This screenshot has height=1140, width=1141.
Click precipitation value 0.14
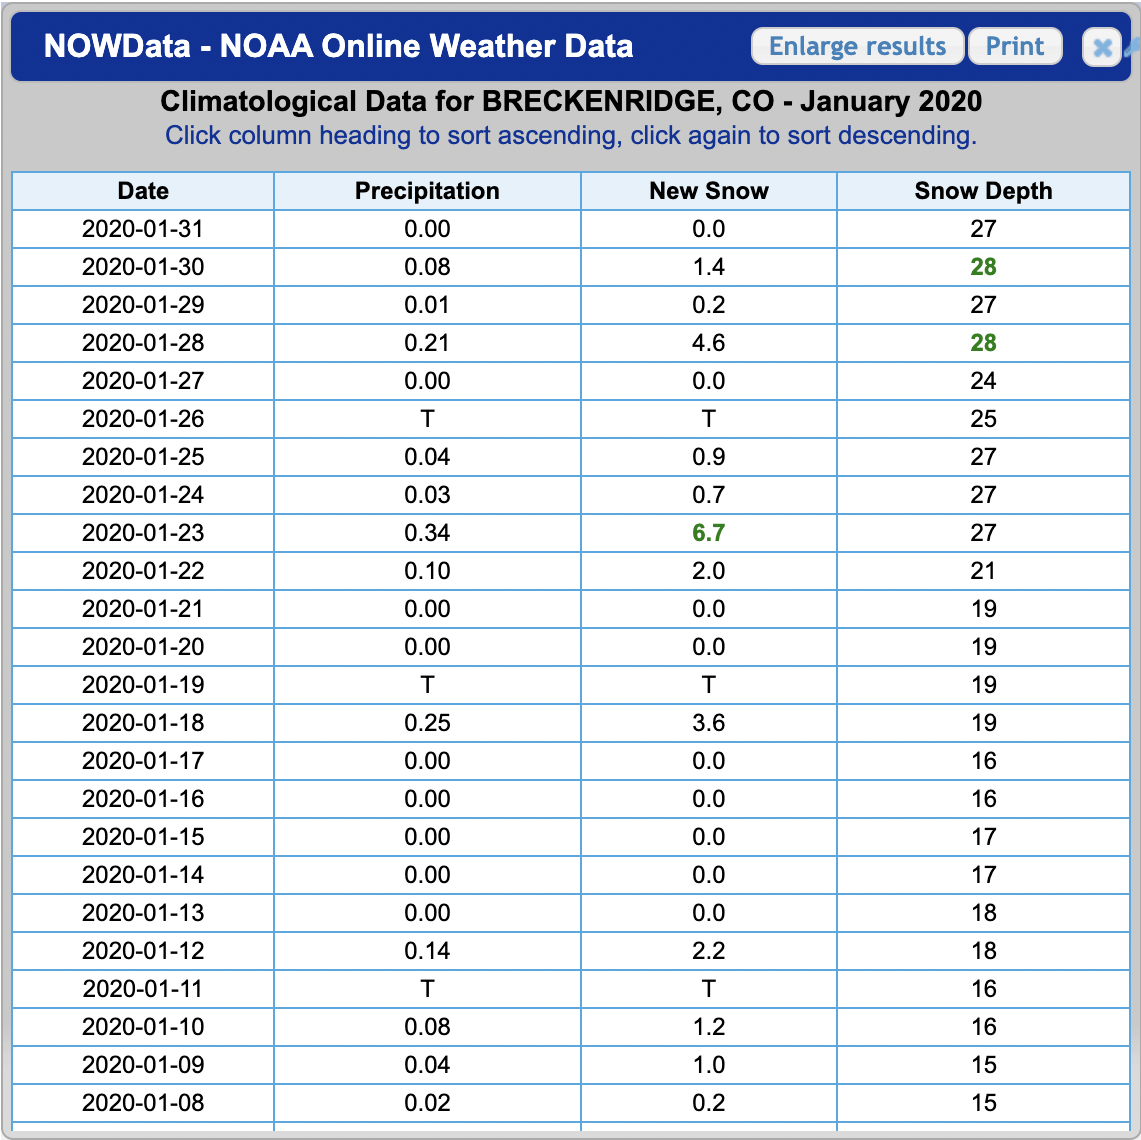point(427,951)
